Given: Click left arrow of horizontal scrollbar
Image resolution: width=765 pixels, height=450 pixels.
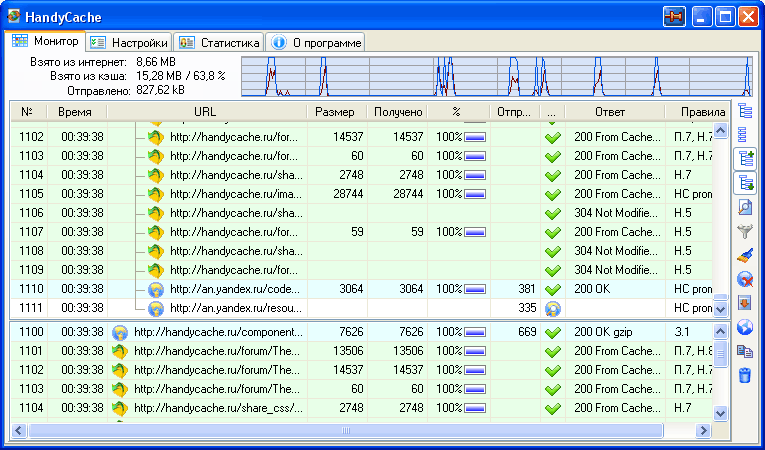Looking at the screenshot, I should 19,430.
